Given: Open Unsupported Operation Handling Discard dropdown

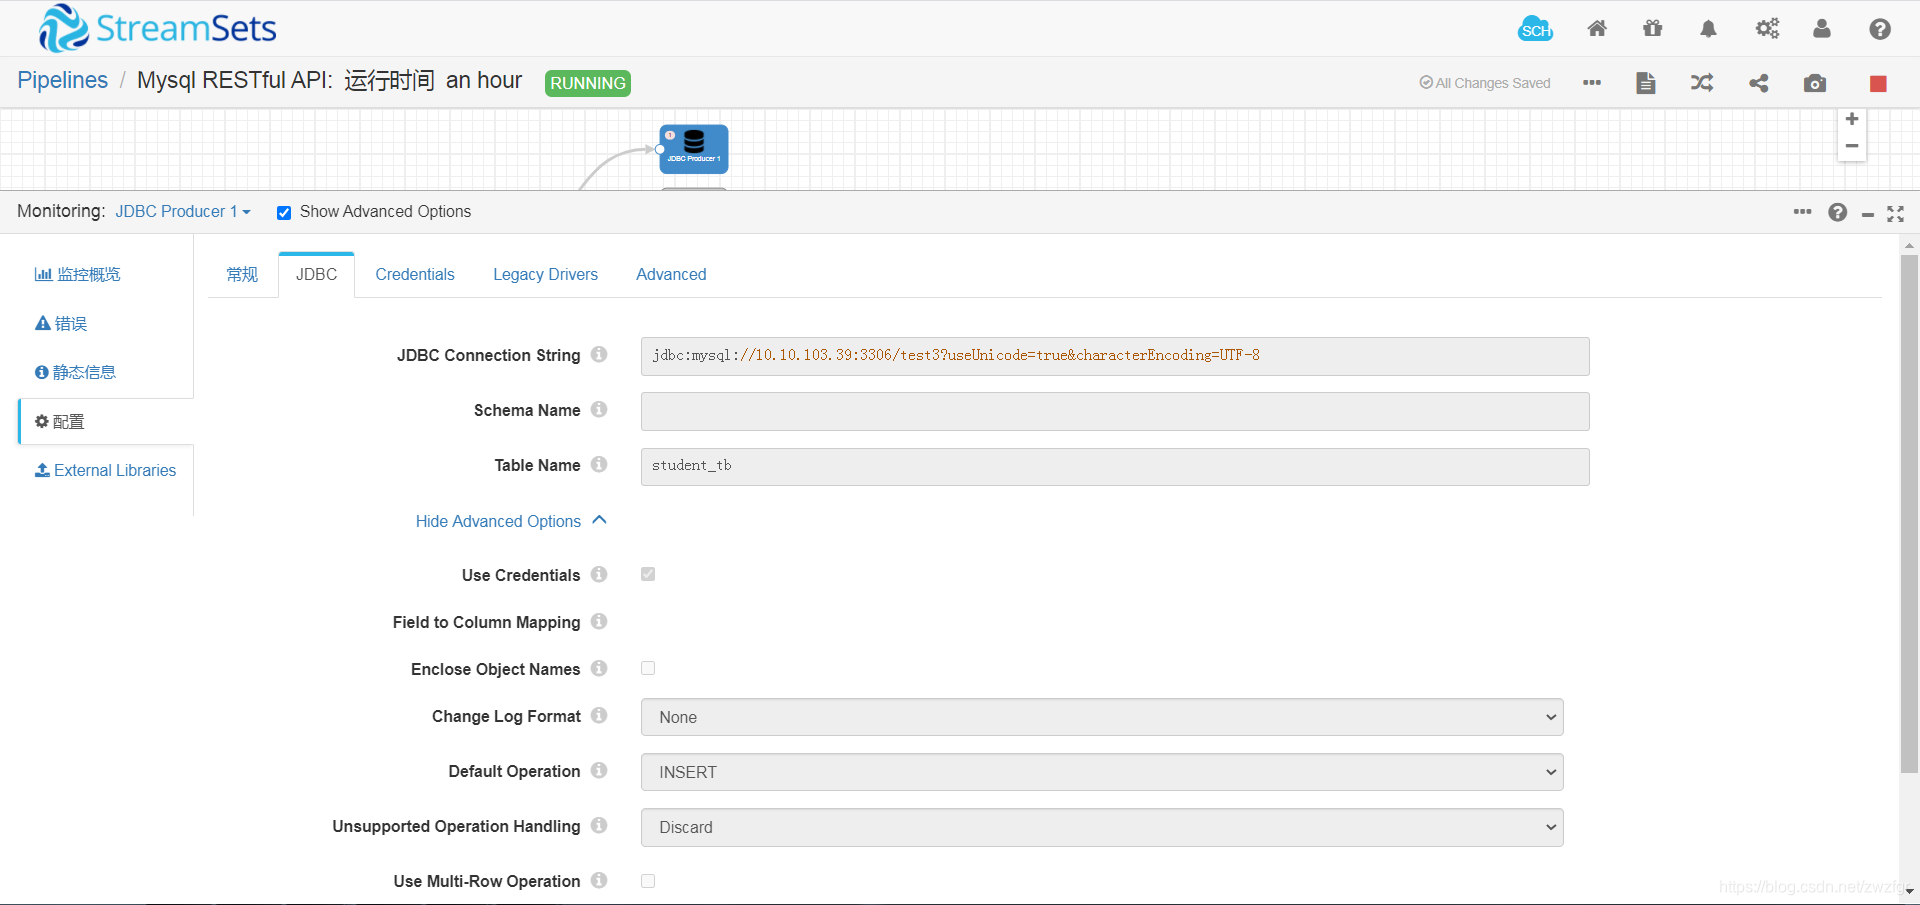Looking at the screenshot, I should point(1102,827).
